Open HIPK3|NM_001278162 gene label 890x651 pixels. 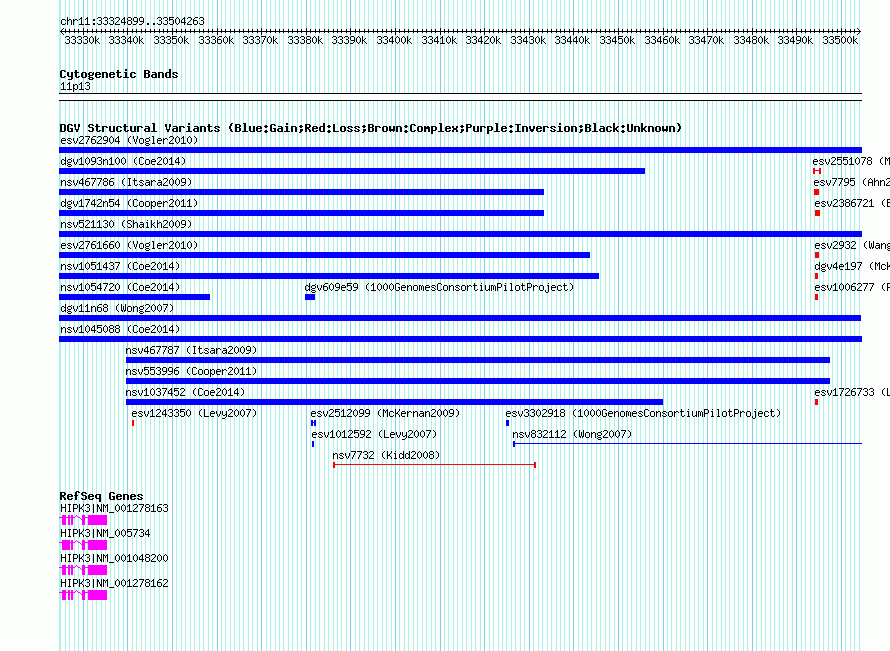pos(114,583)
